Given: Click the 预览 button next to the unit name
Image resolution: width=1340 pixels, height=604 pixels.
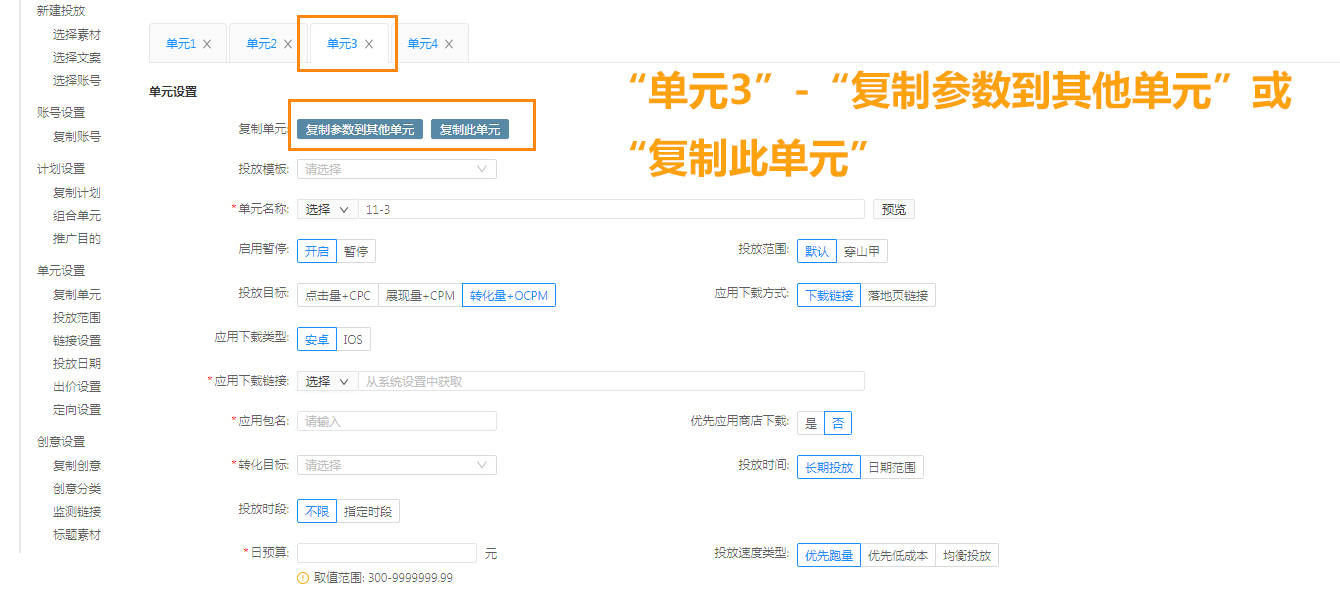Looking at the screenshot, I should click(893, 209).
